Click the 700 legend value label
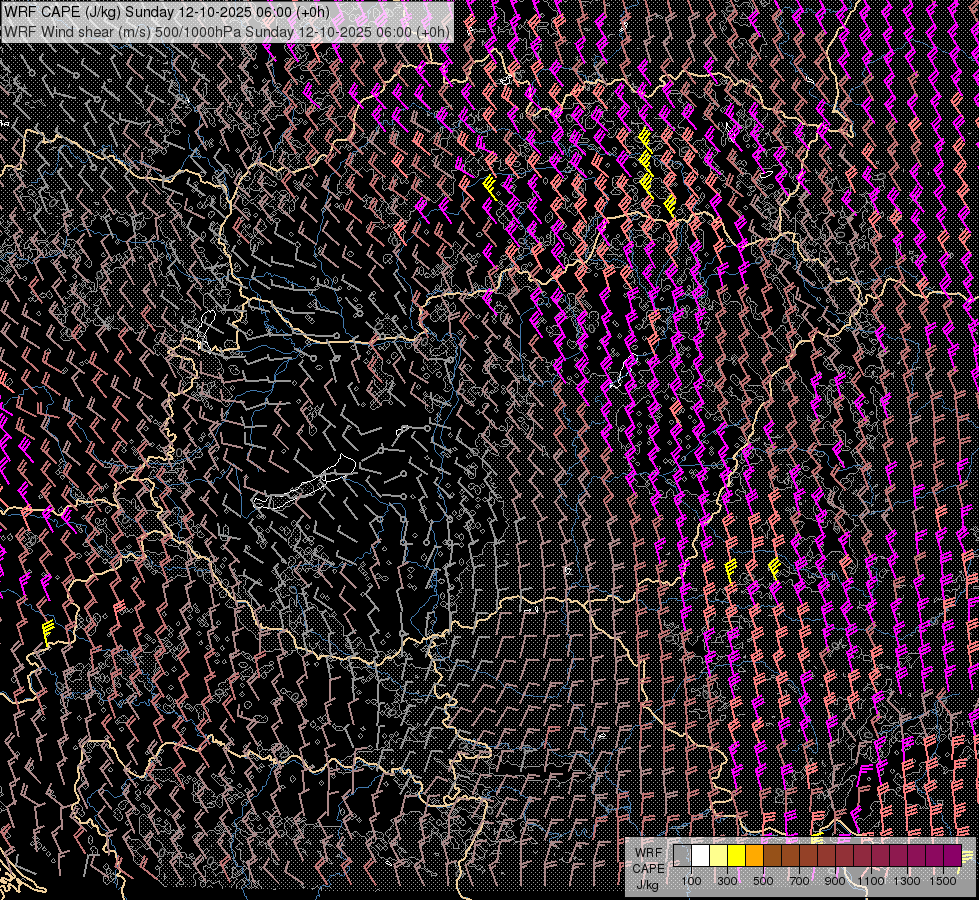This screenshot has height=900, width=979. click(799, 881)
